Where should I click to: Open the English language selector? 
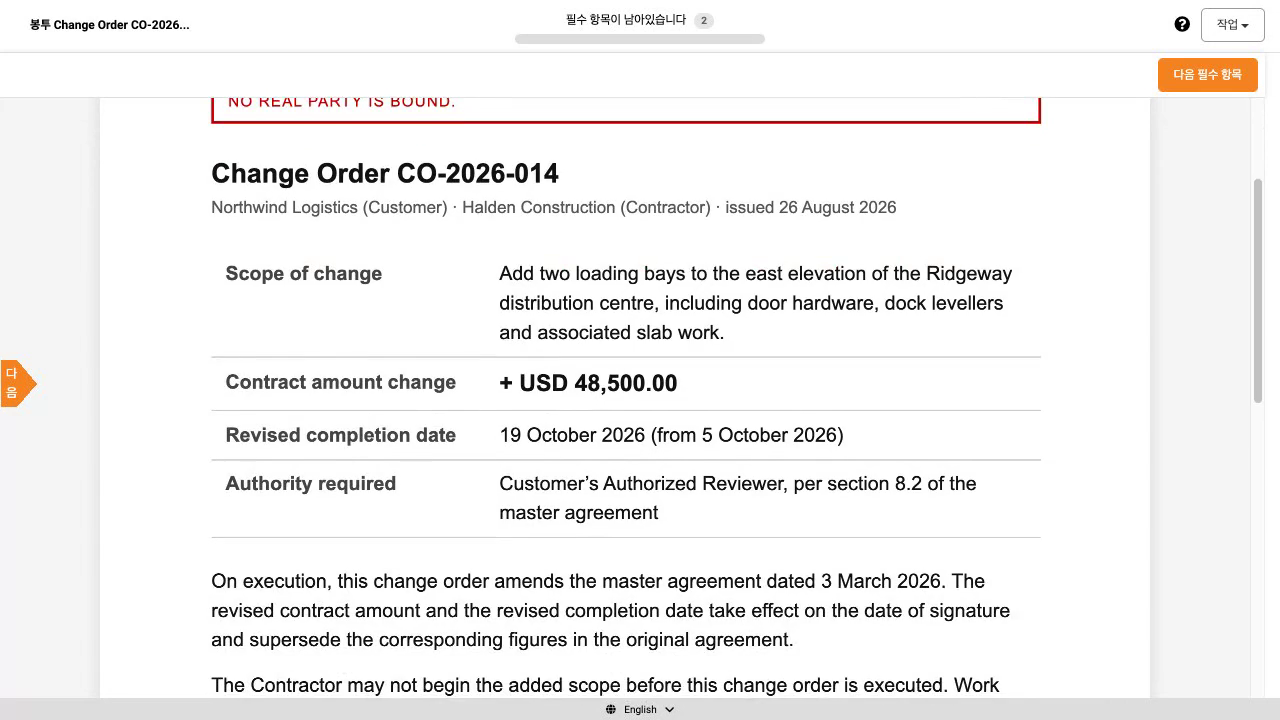(640, 710)
